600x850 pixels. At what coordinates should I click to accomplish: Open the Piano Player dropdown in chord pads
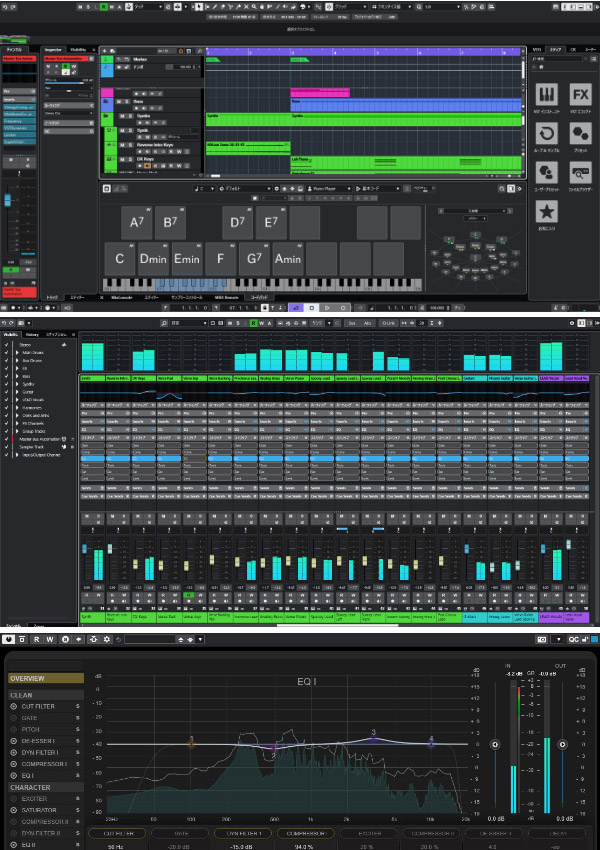tap(329, 189)
